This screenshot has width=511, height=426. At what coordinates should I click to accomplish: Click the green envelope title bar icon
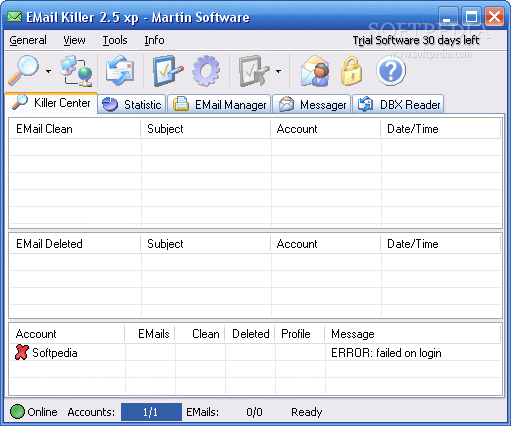[15, 17]
